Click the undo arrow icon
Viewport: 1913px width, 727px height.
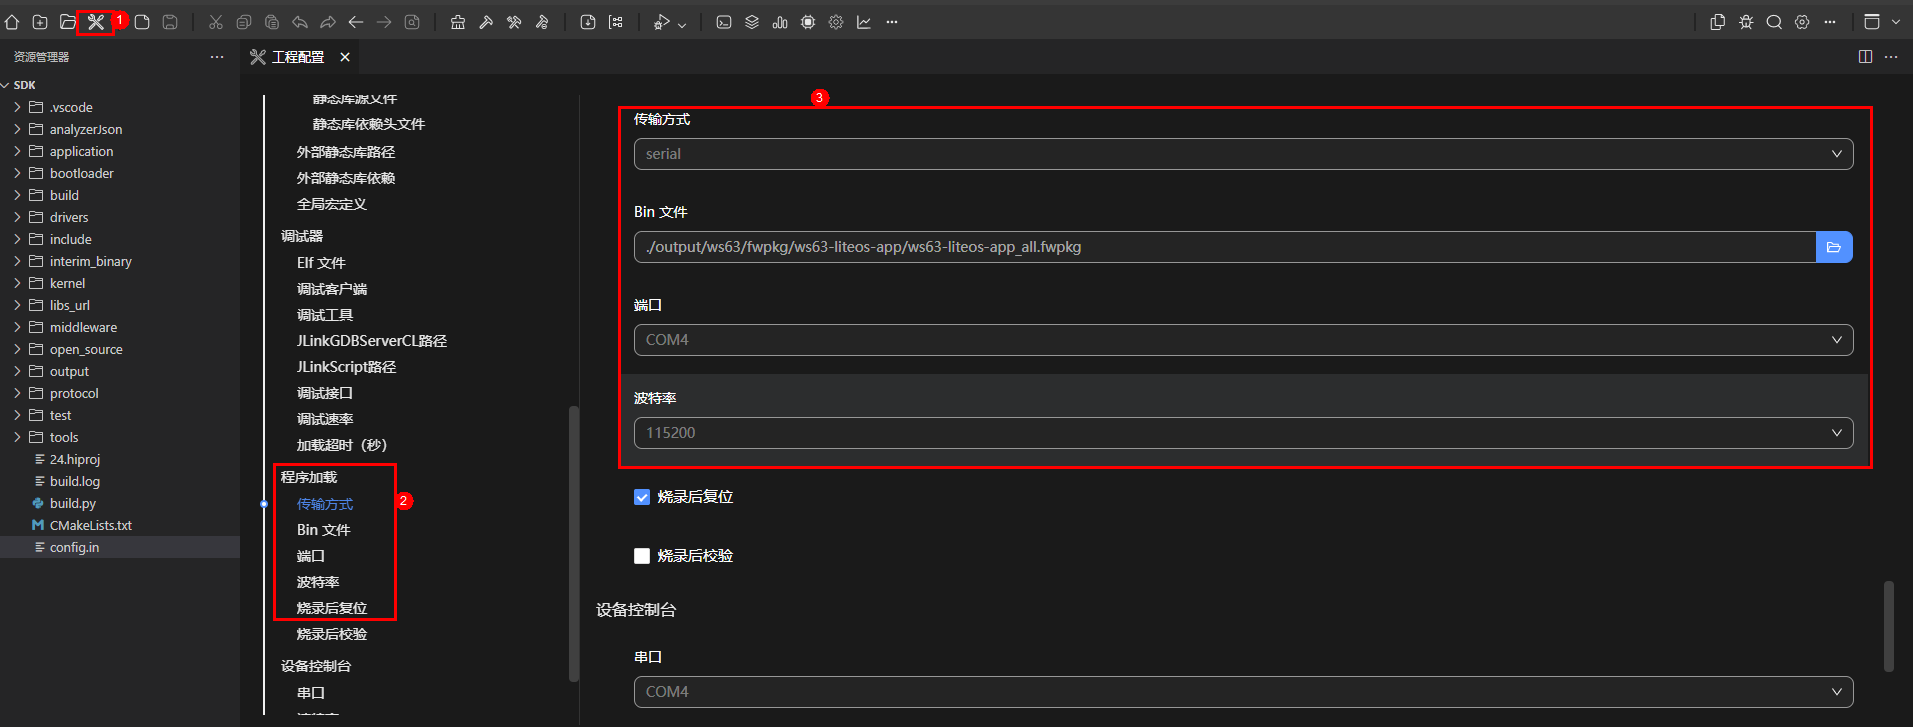pos(299,22)
